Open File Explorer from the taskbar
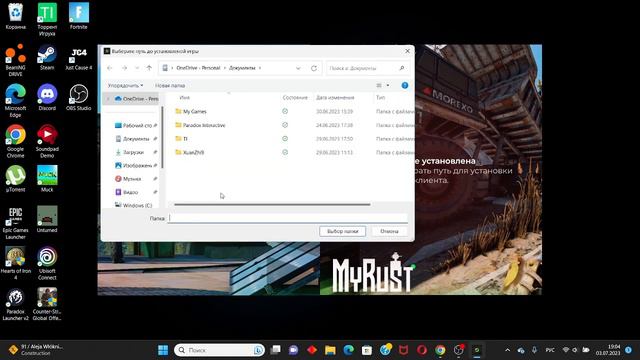640x360 pixels. click(x=330, y=350)
